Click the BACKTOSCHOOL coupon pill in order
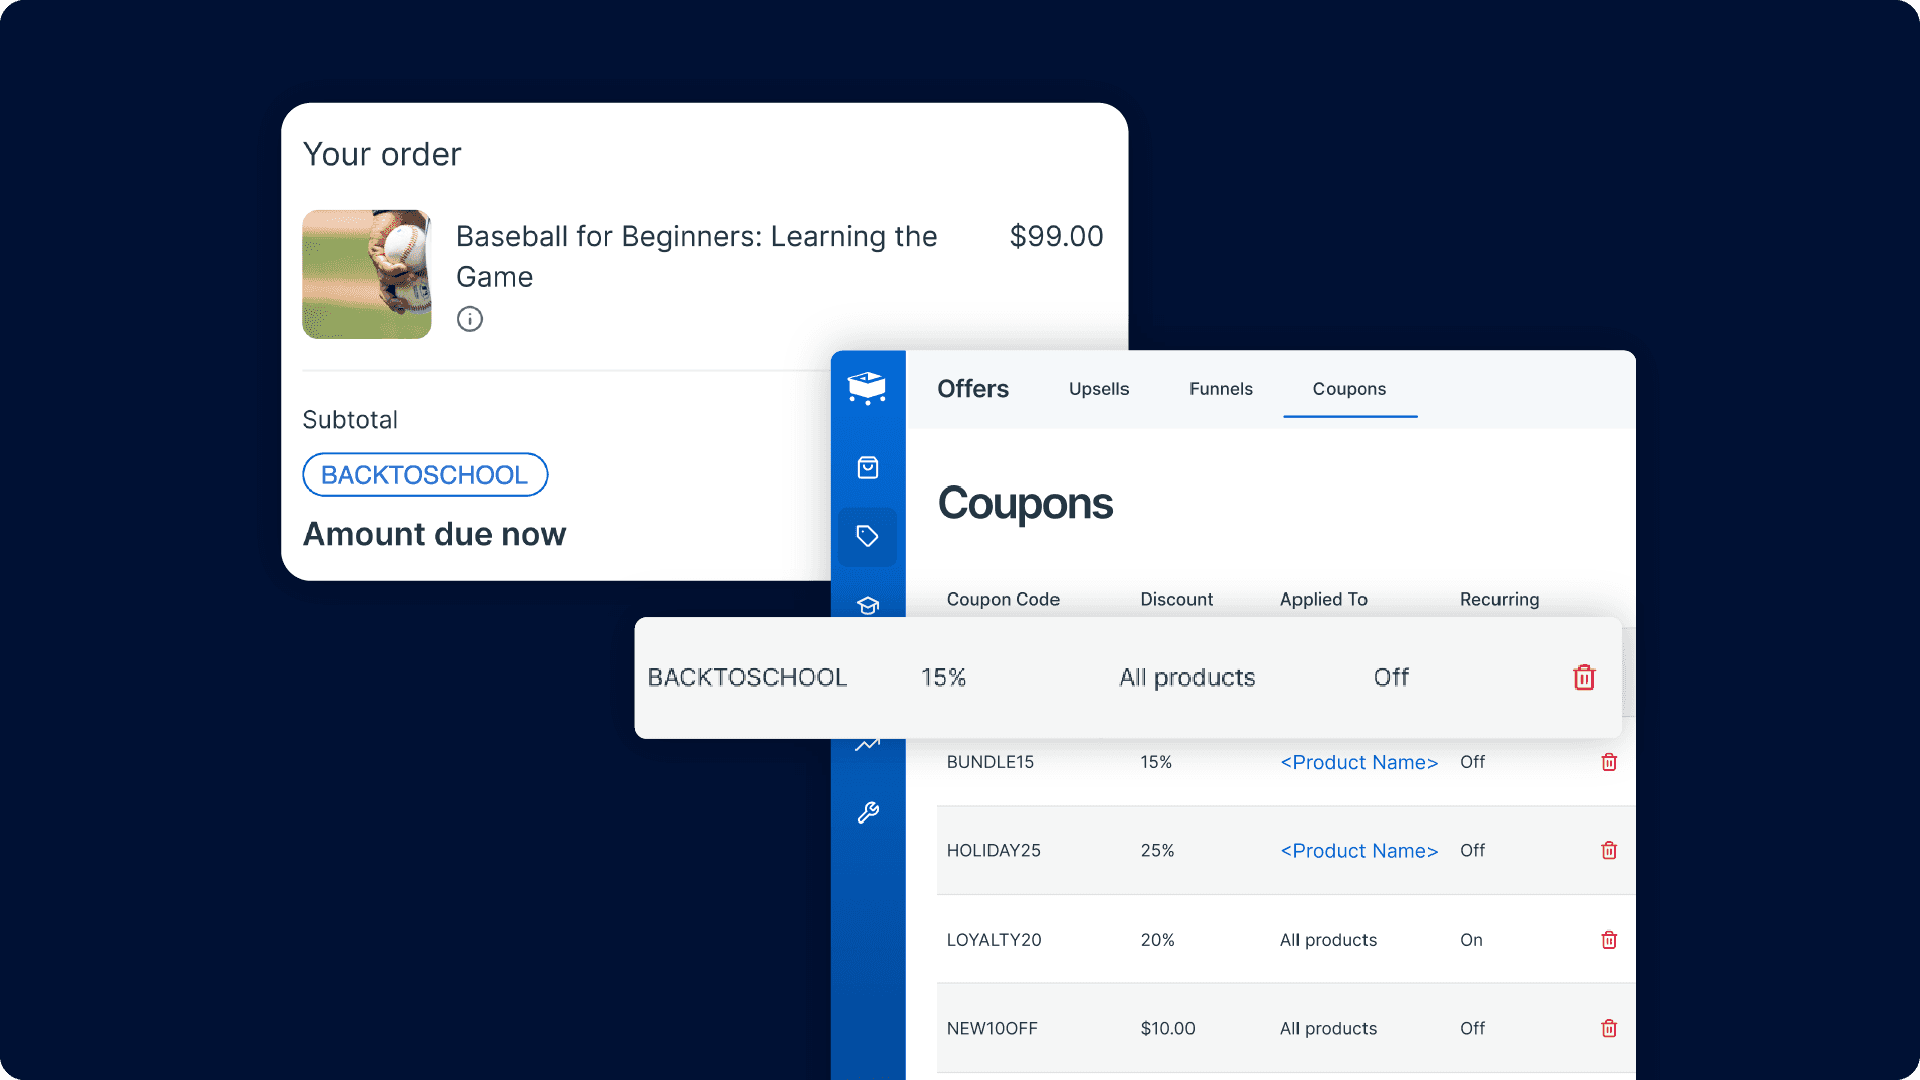Image resolution: width=1920 pixels, height=1080 pixels. [x=425, y=475]
